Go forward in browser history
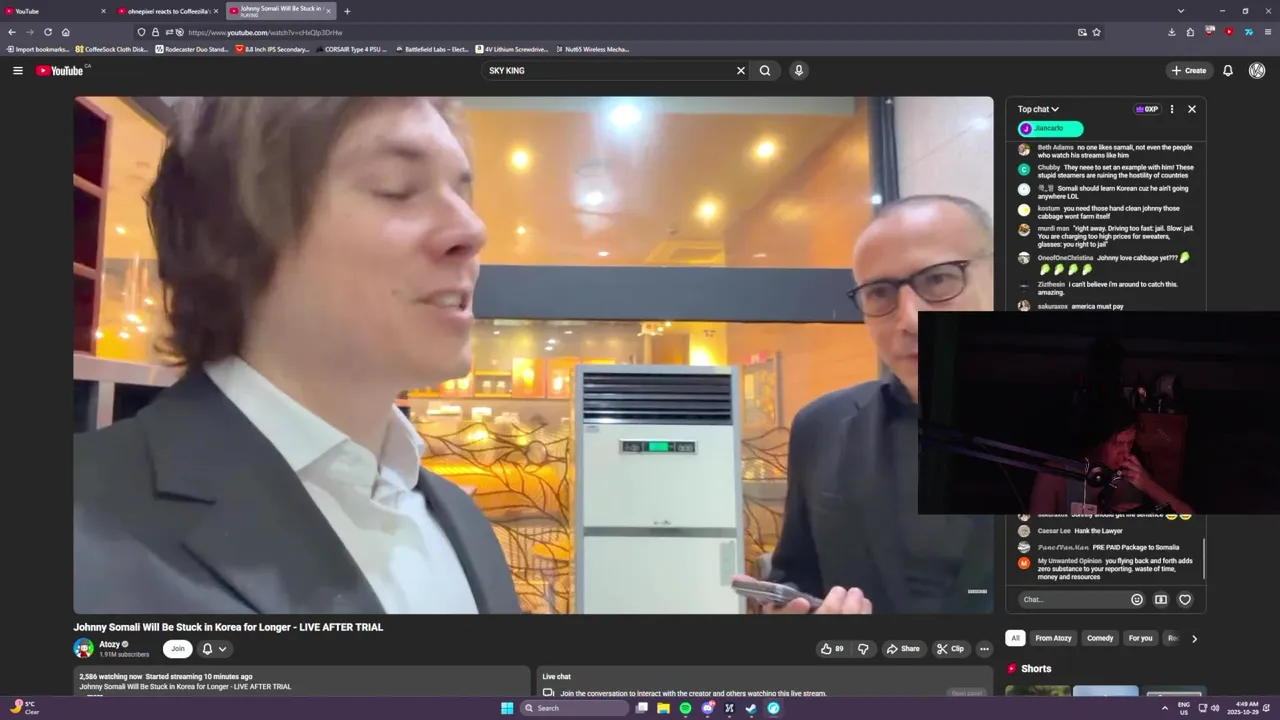The image size is (1280, 720). click(29, 32)
